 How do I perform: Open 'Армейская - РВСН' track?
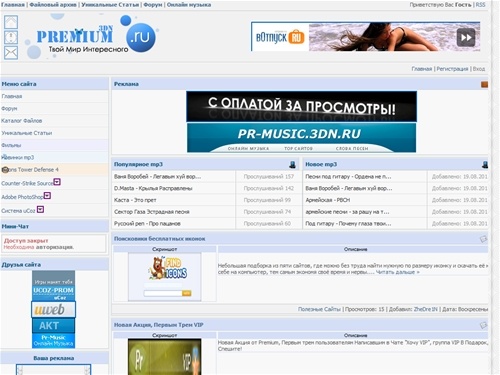tap(328, 200)
